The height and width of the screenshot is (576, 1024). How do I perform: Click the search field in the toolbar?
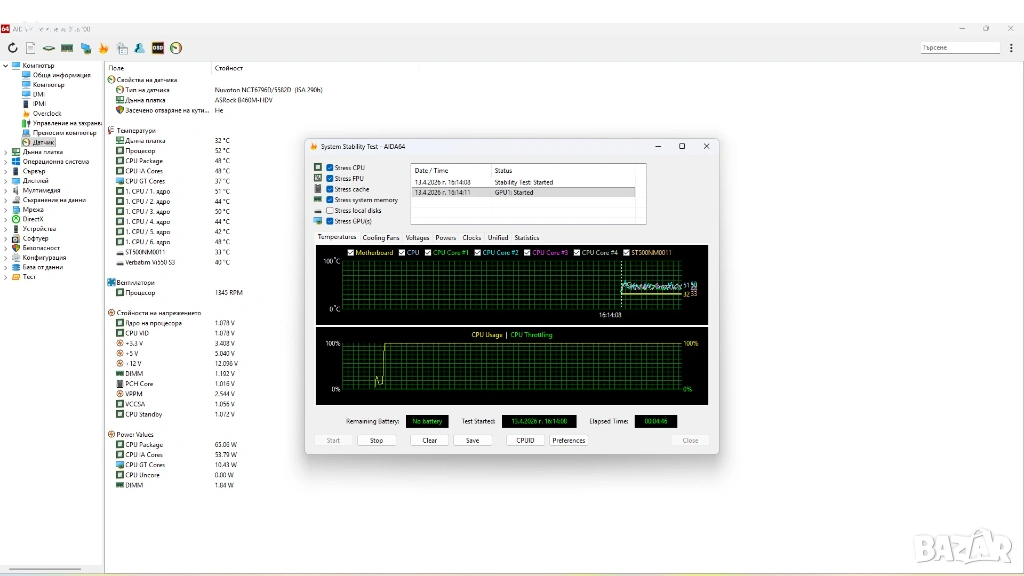pos(959,48)
